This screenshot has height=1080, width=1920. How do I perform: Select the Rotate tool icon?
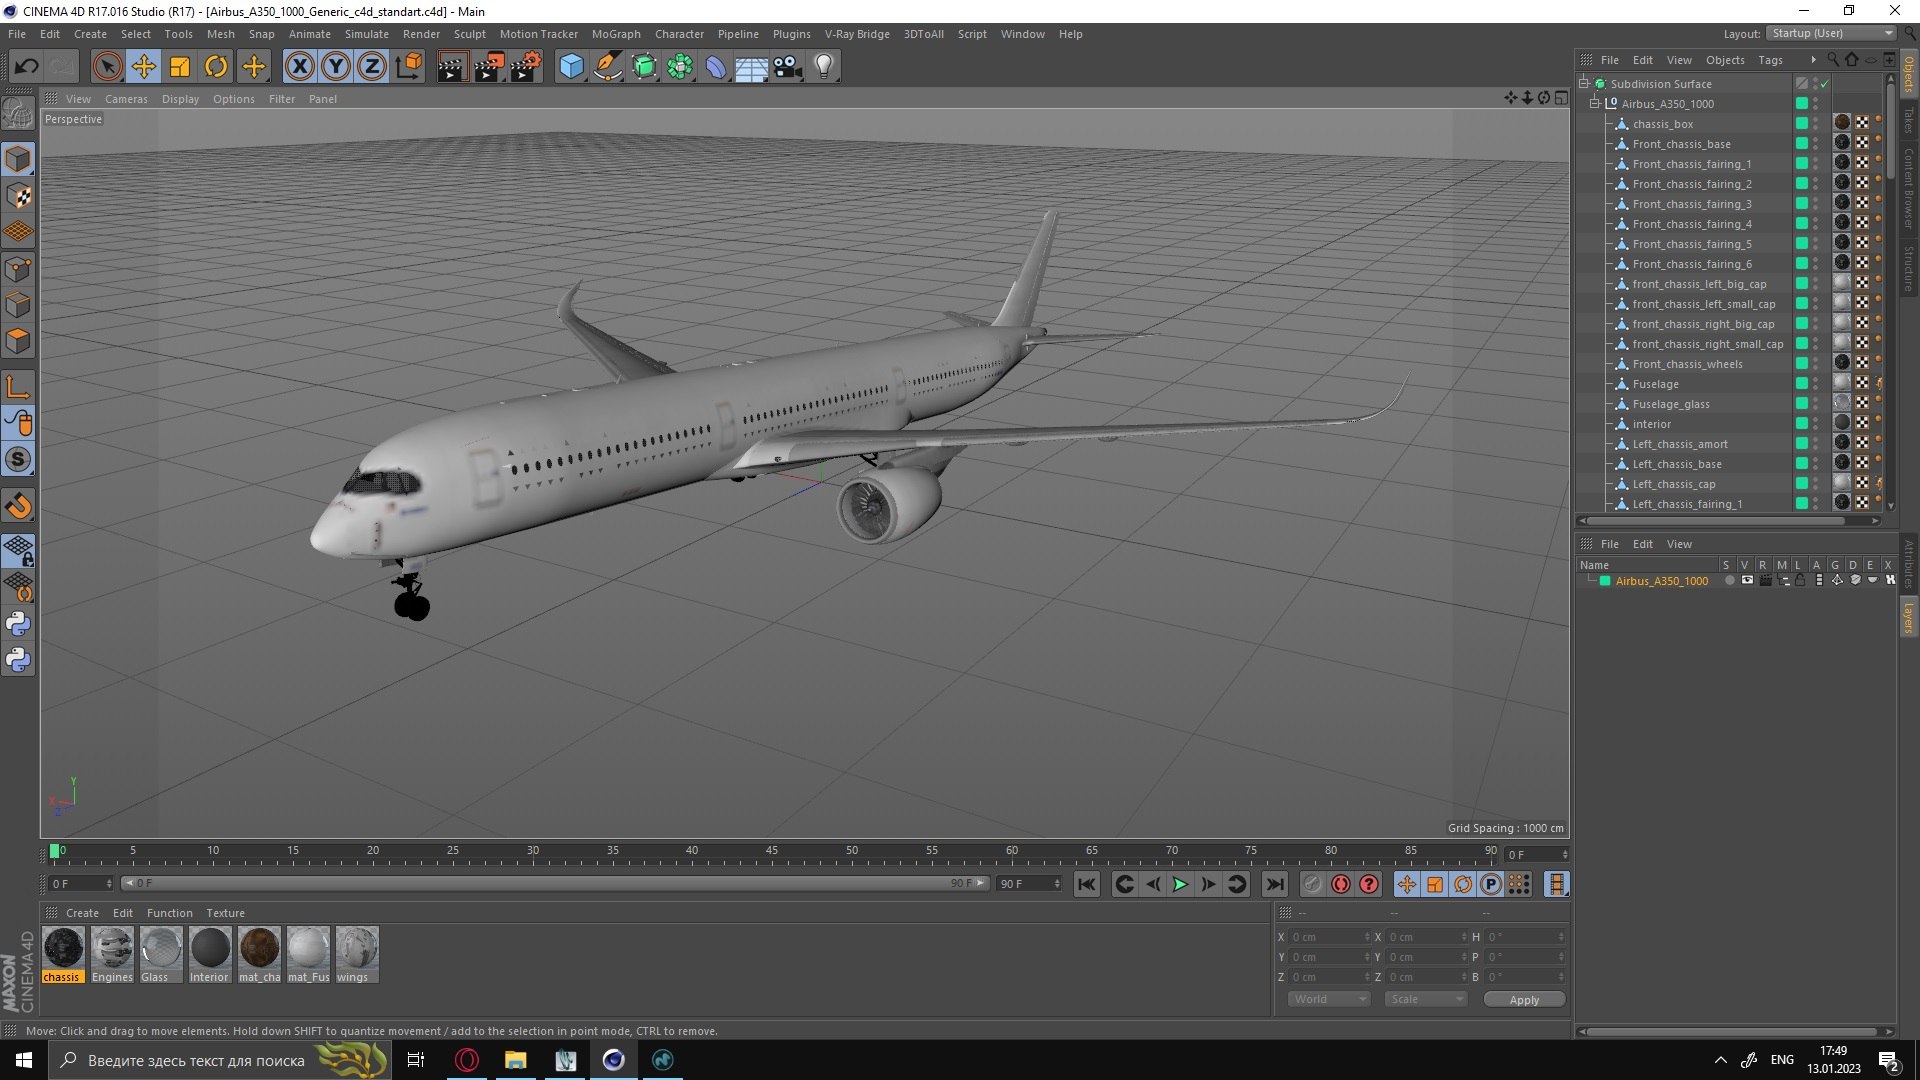pyautogui.click(x=216, y=67)
